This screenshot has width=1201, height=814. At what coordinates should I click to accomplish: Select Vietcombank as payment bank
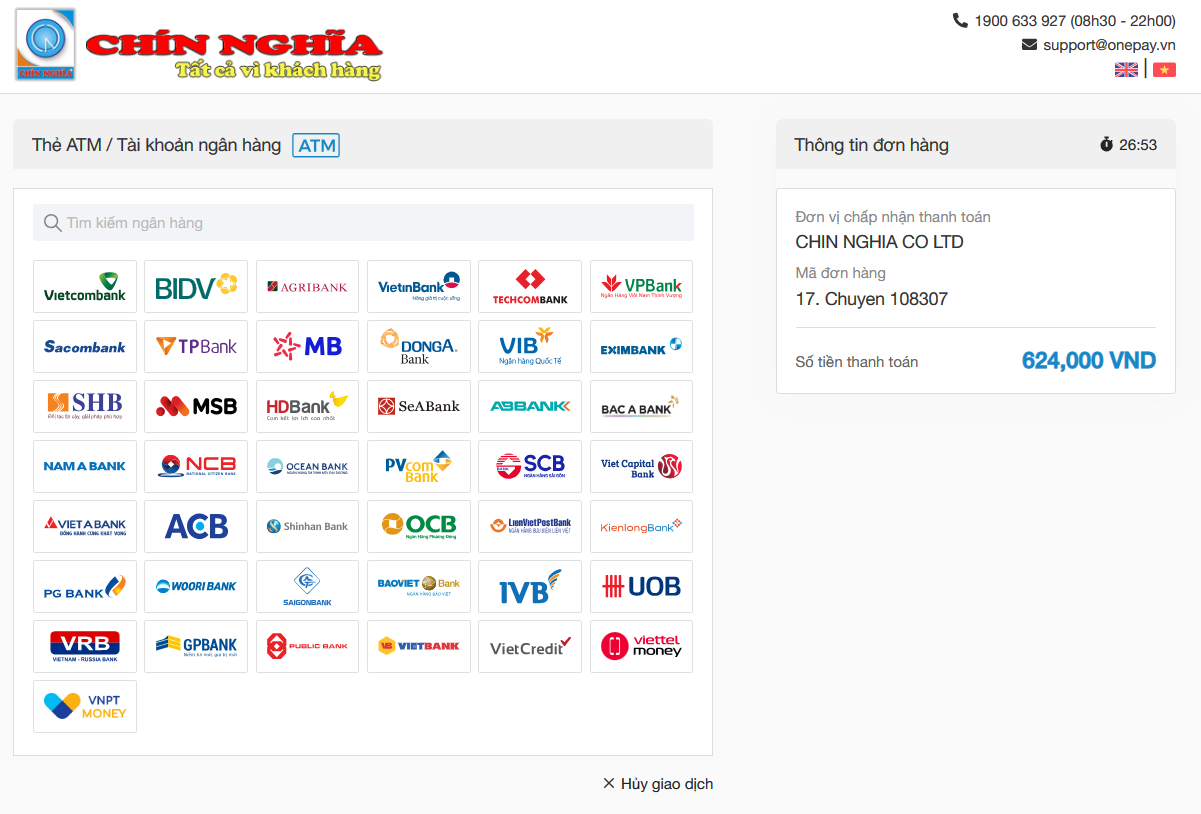click(x=85, y=287)
